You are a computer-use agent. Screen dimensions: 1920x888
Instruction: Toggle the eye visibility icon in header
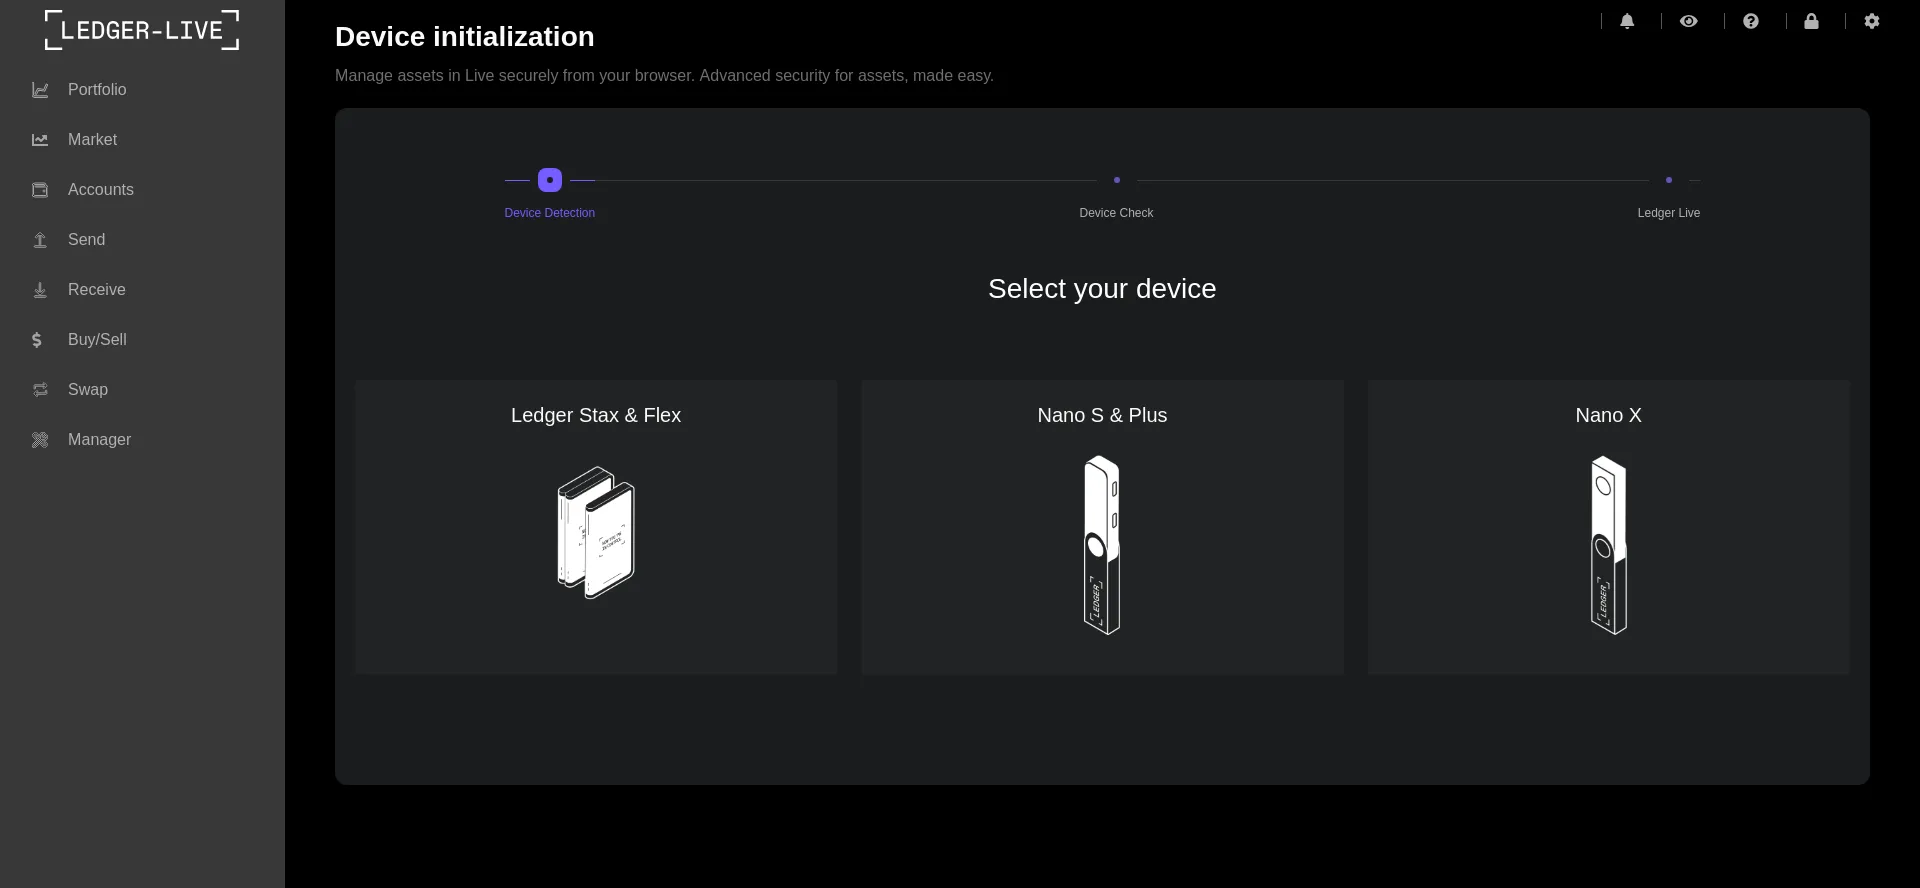click(1689, 21)
